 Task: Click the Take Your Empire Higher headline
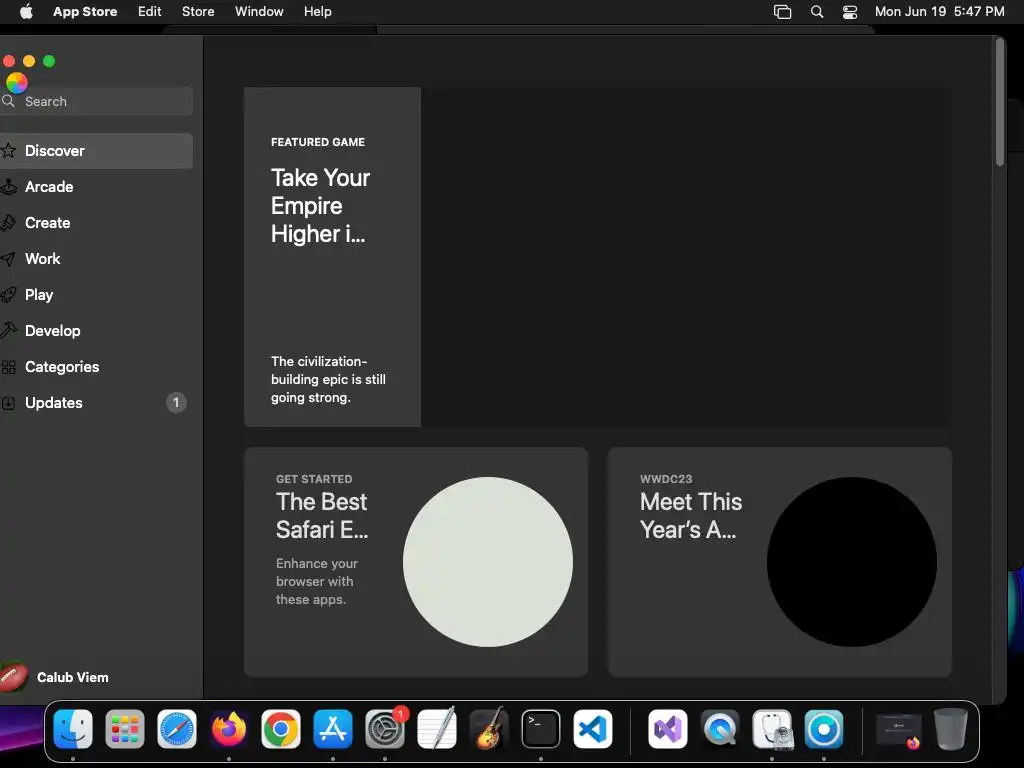(320, 206)
